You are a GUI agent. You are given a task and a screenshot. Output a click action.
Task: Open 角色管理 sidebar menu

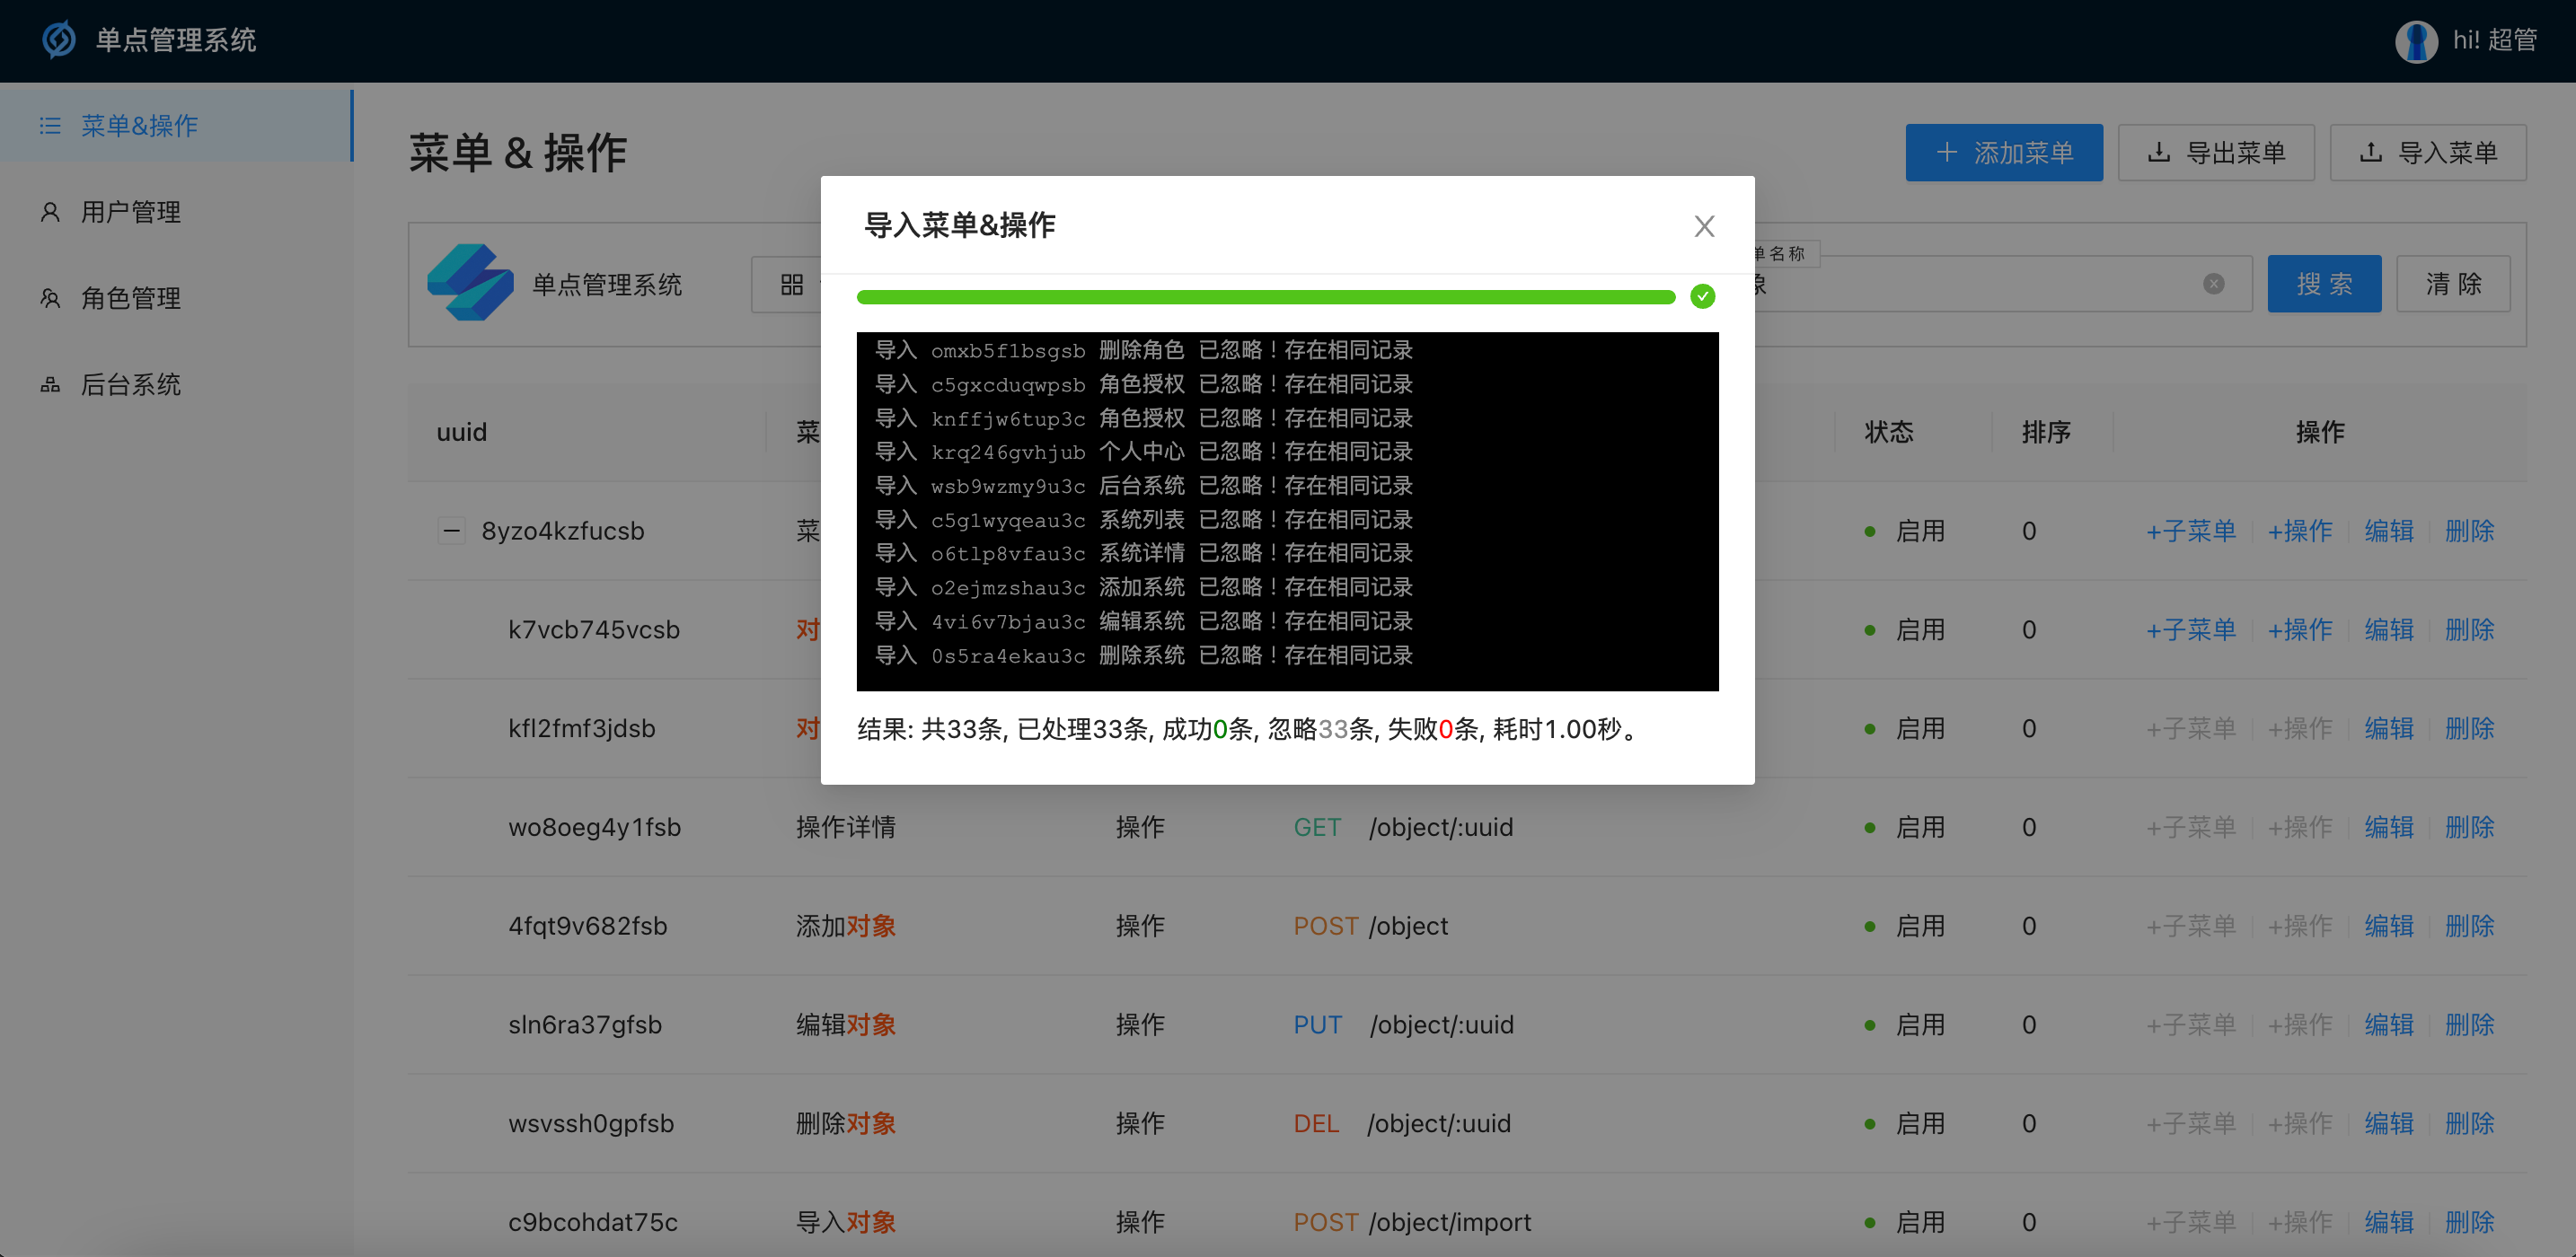coord(176,298)
